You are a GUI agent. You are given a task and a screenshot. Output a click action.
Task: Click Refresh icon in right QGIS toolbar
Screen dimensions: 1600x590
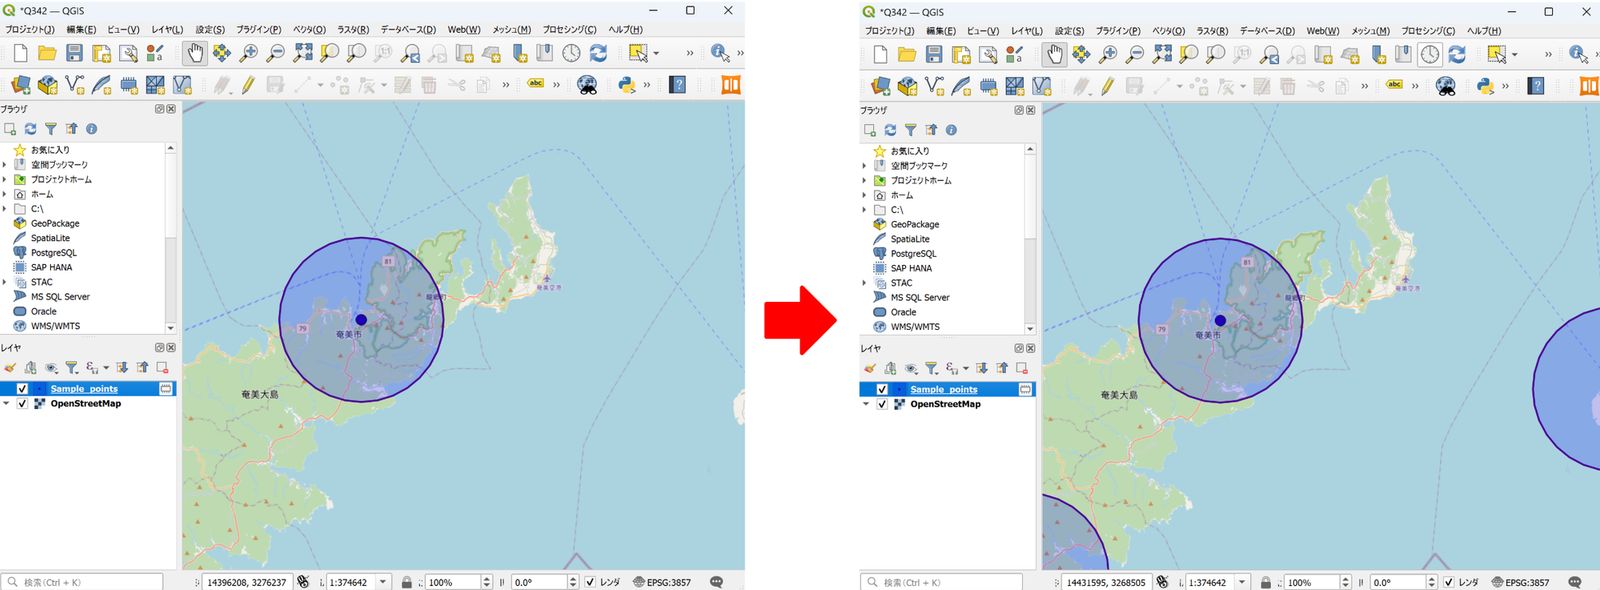click(x=1457, y=54)
